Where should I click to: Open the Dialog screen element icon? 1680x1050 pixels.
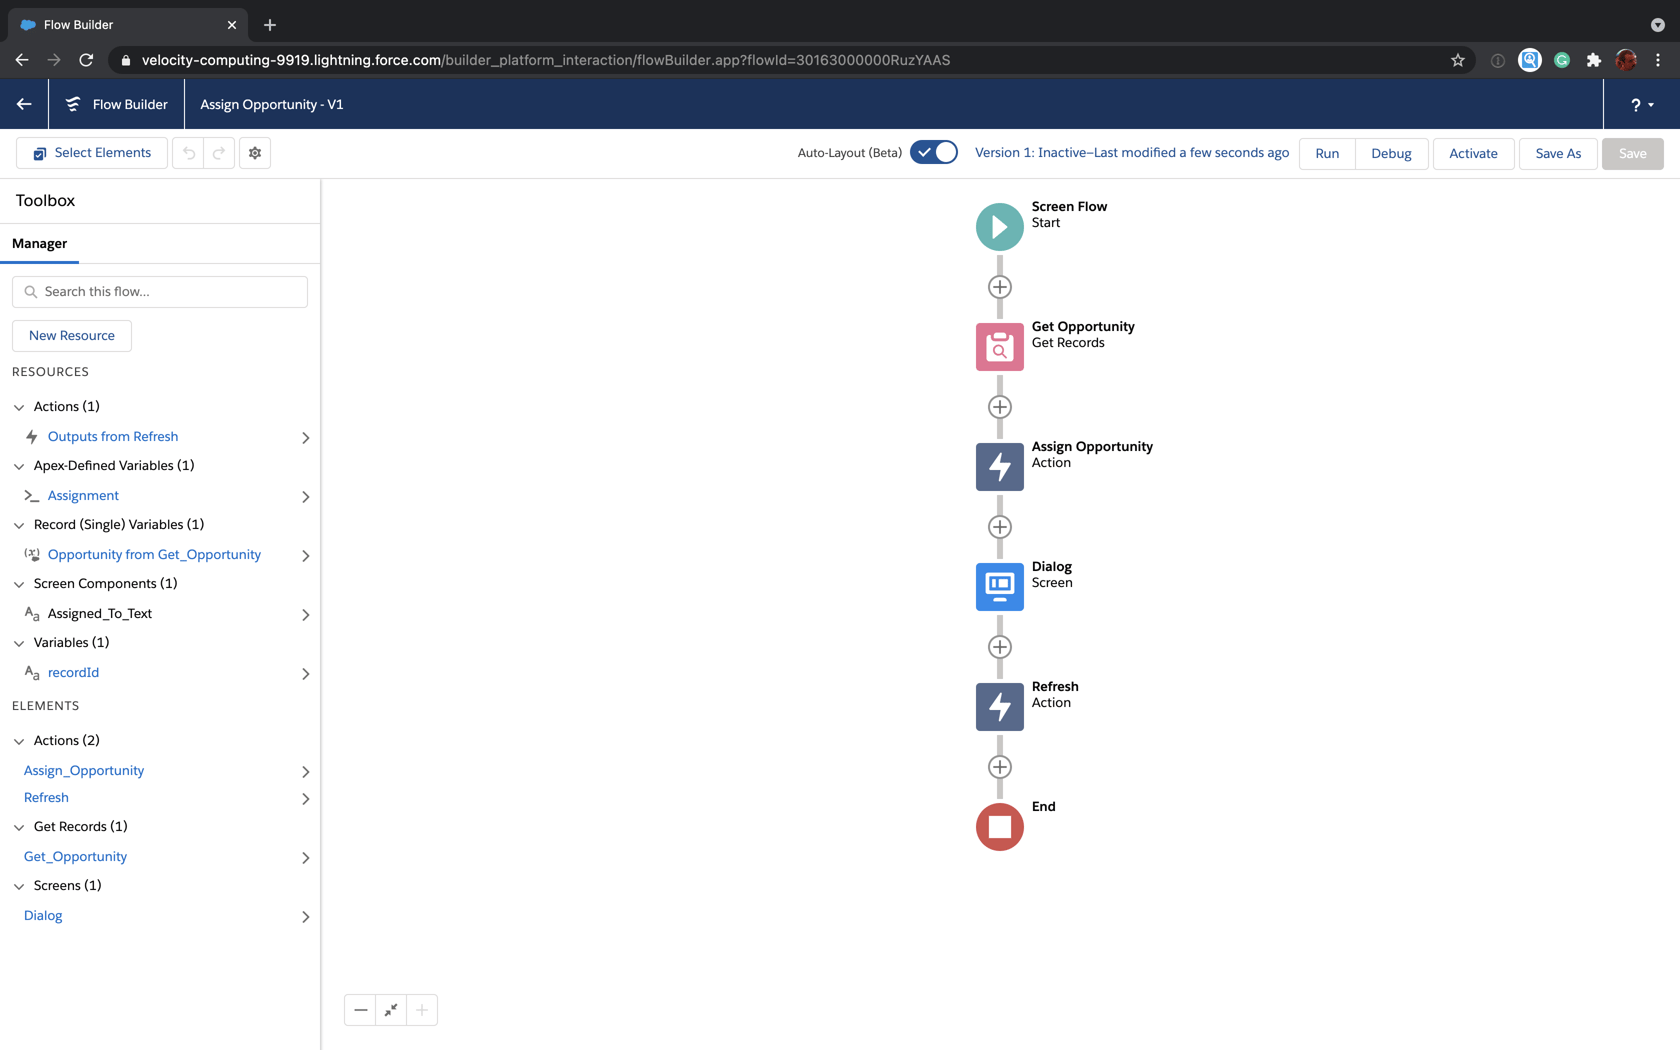(x=999, y=587)
